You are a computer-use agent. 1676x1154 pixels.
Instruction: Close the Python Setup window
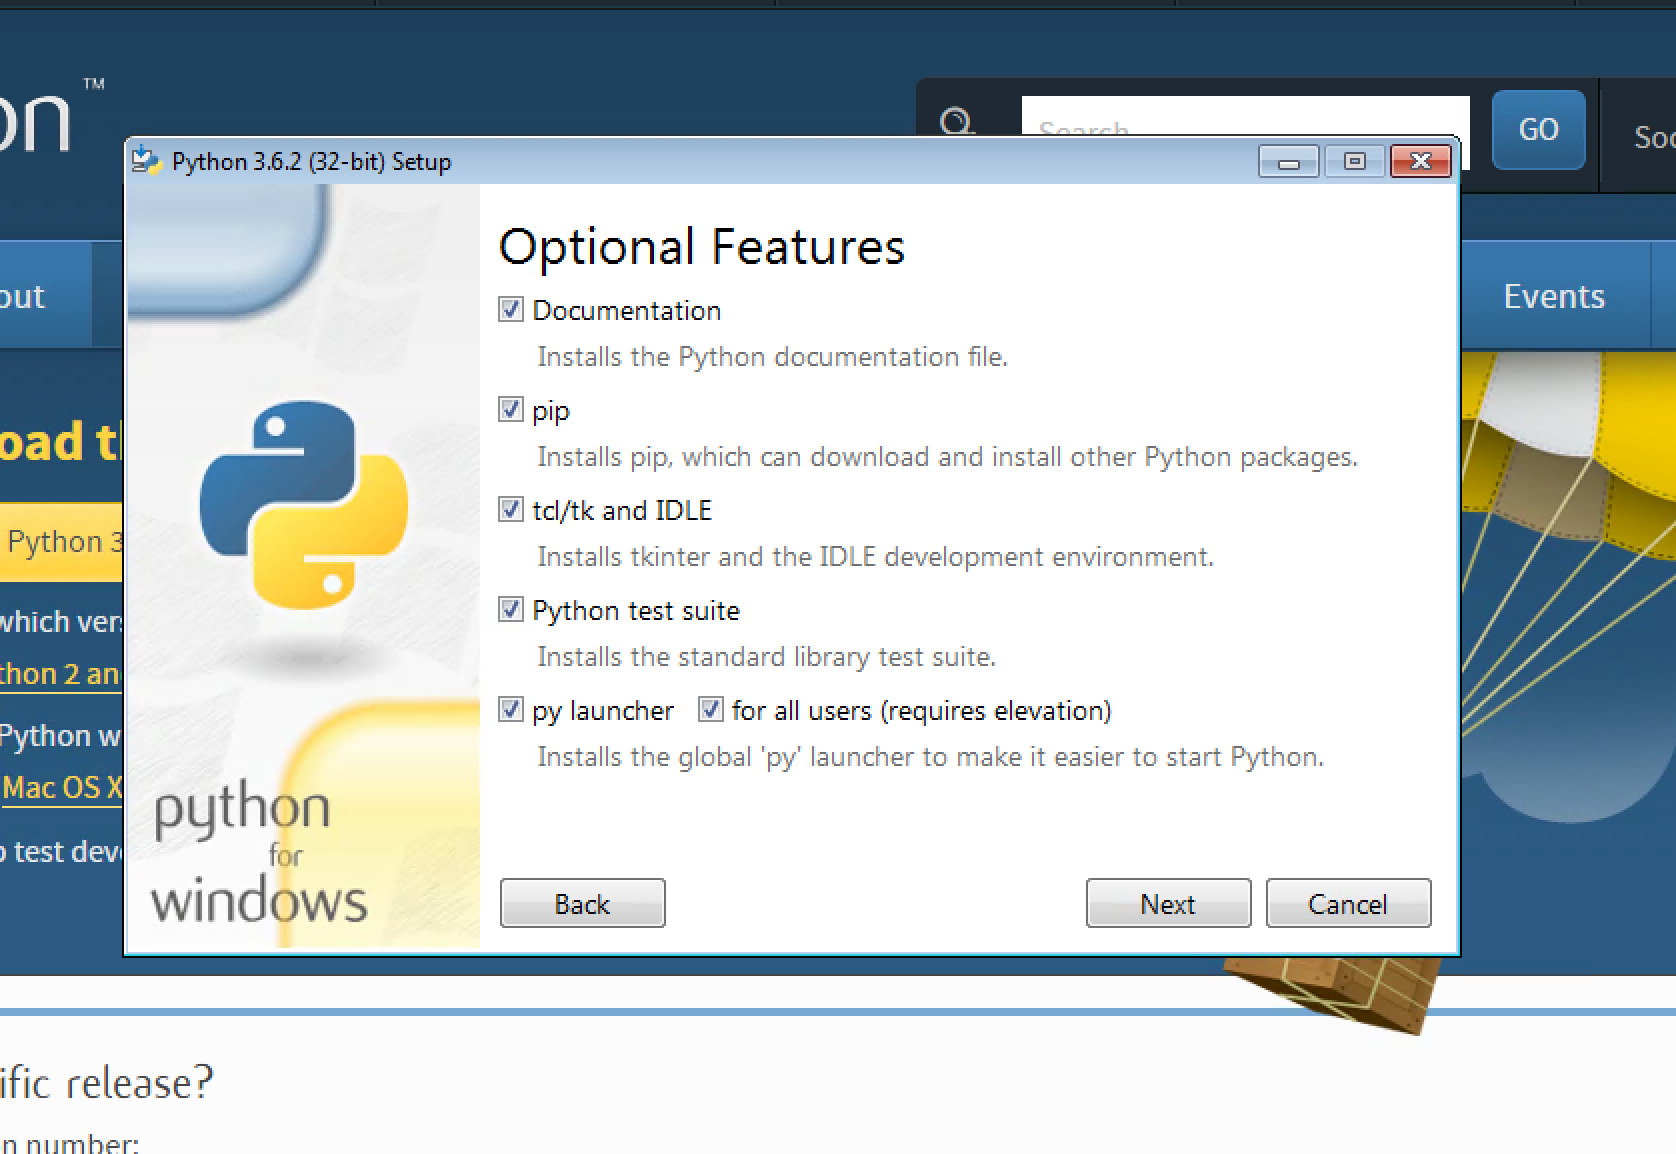1421,161
